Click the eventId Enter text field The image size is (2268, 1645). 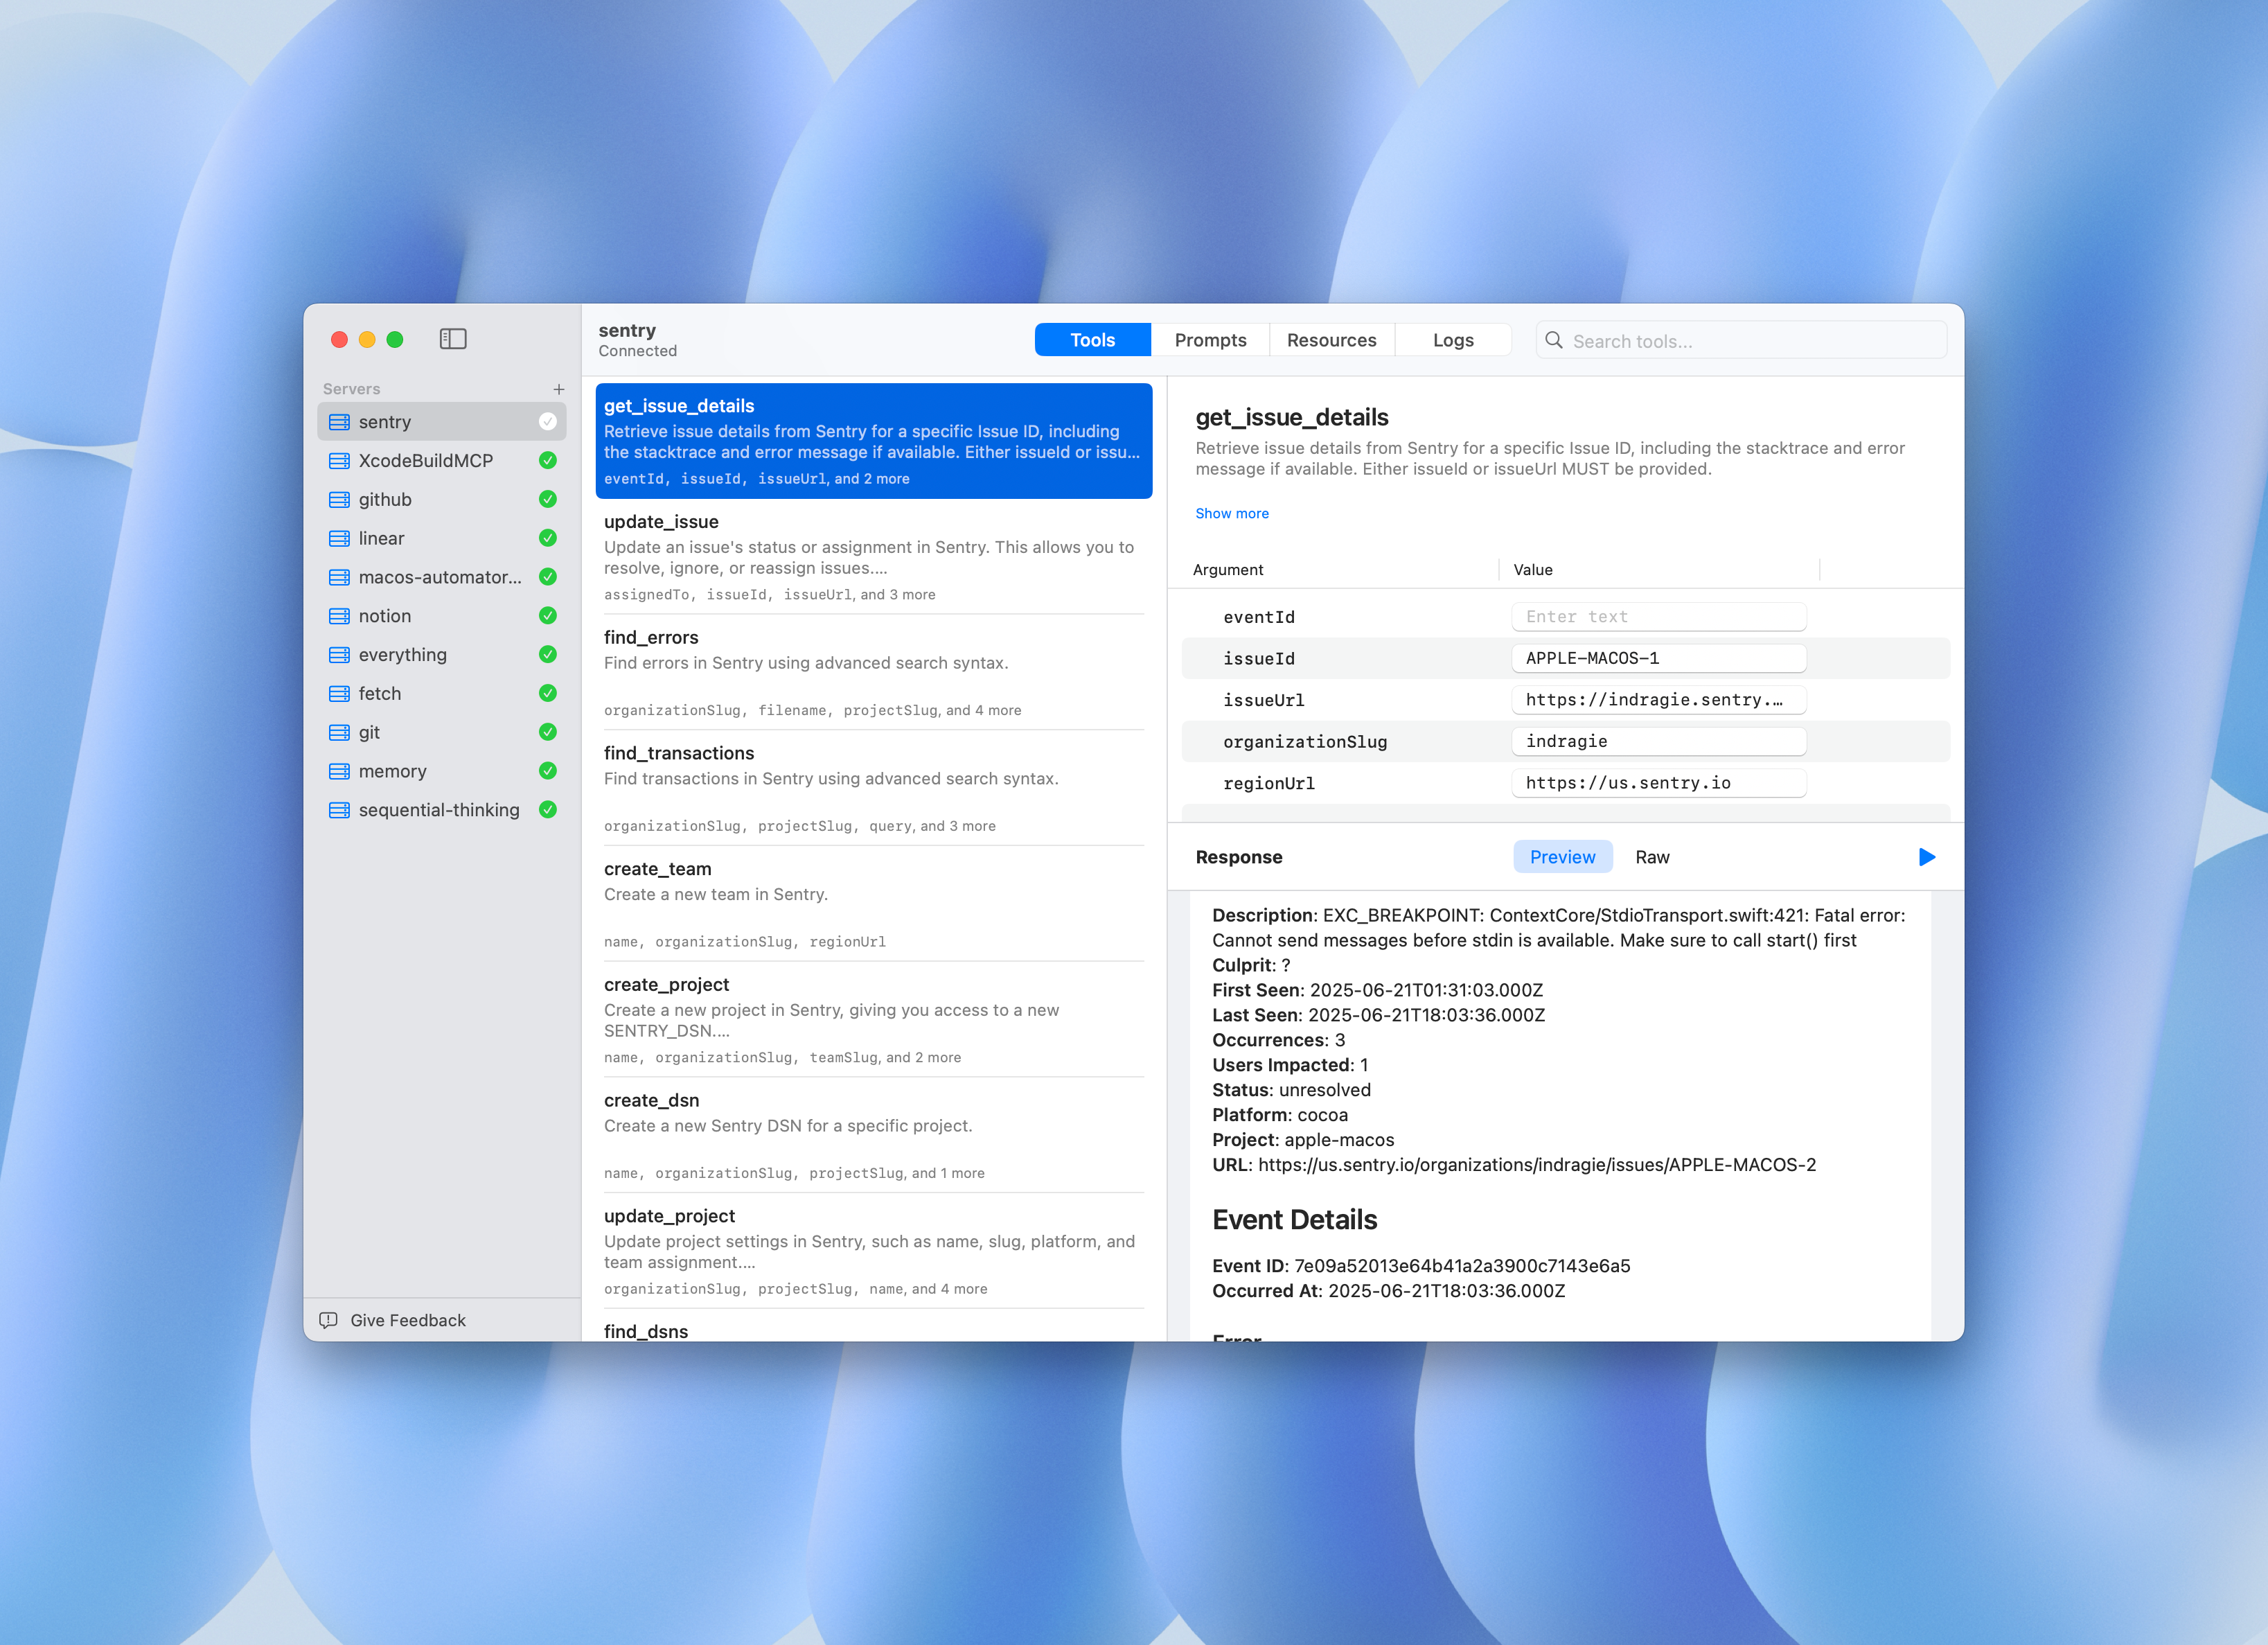point(1658,617)
